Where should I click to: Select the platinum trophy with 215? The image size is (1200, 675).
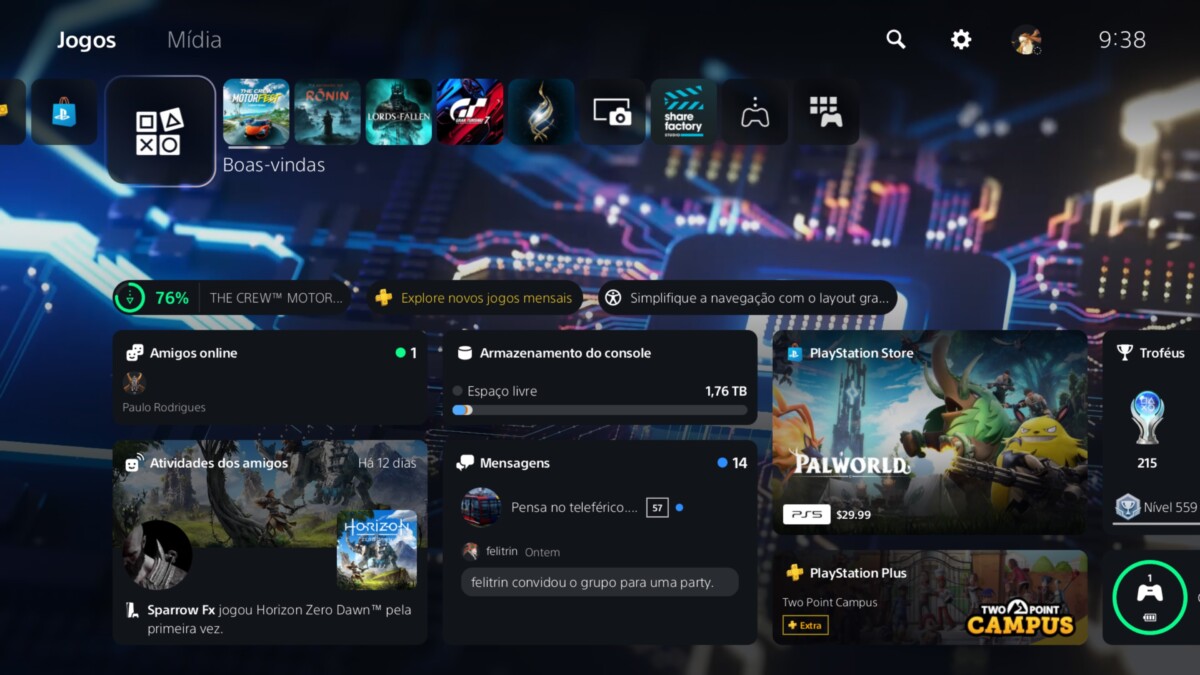(1147, 418)
